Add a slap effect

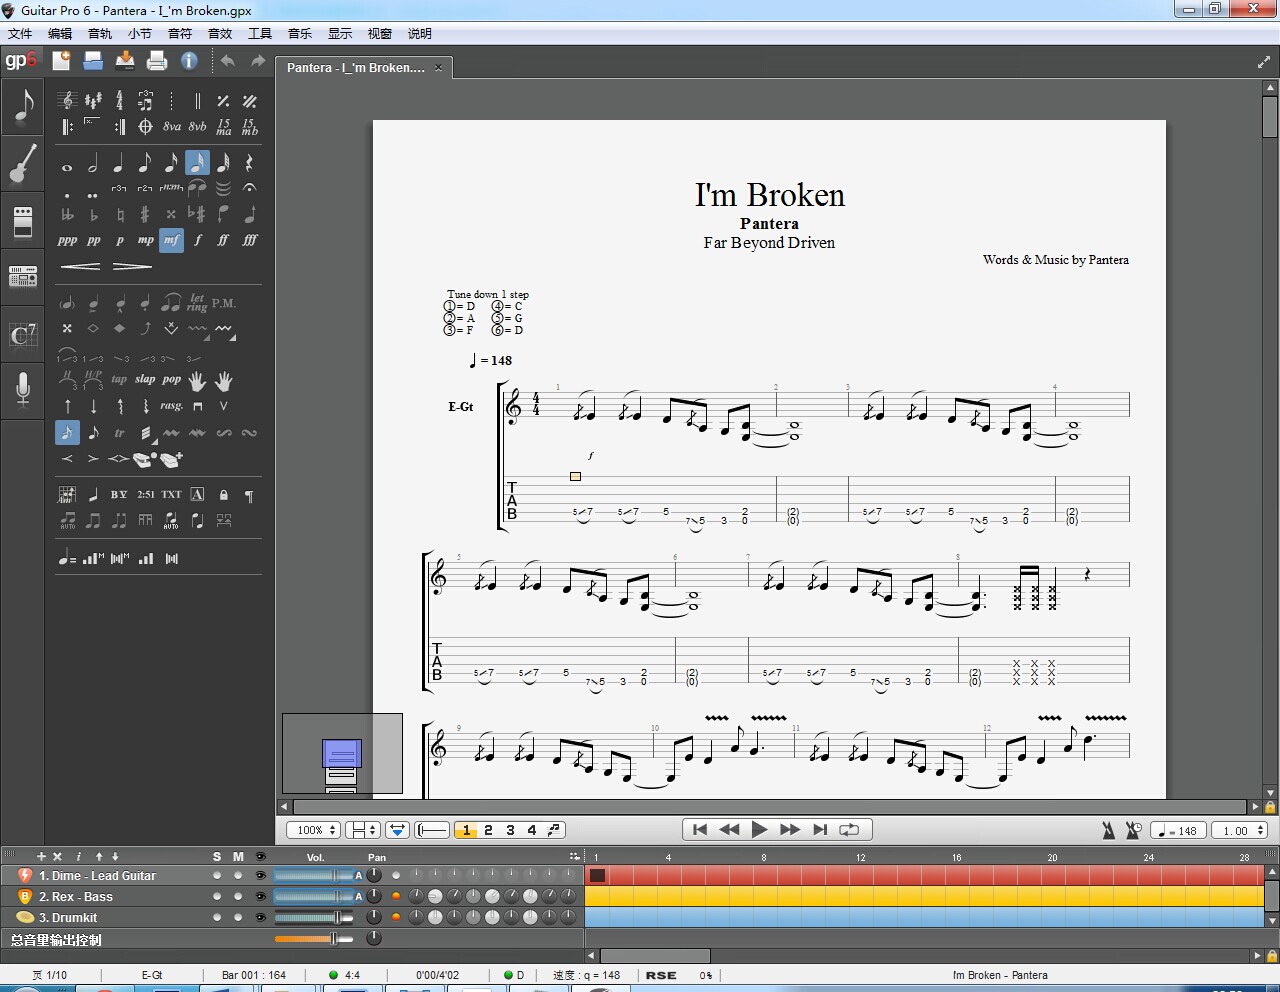[145, 380]
